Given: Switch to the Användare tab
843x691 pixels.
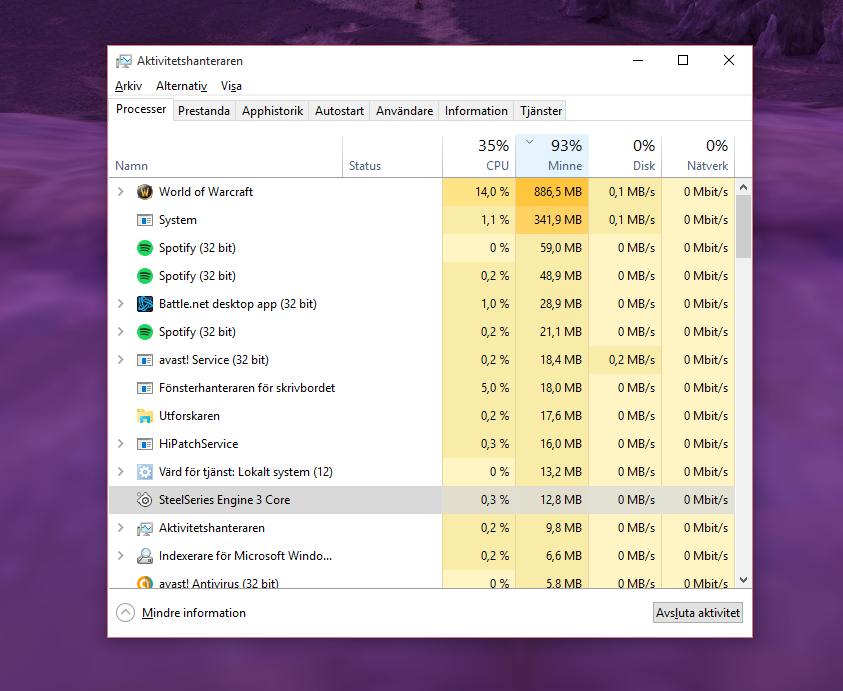Looking at the screenshot, I should [x=404, y=111].
